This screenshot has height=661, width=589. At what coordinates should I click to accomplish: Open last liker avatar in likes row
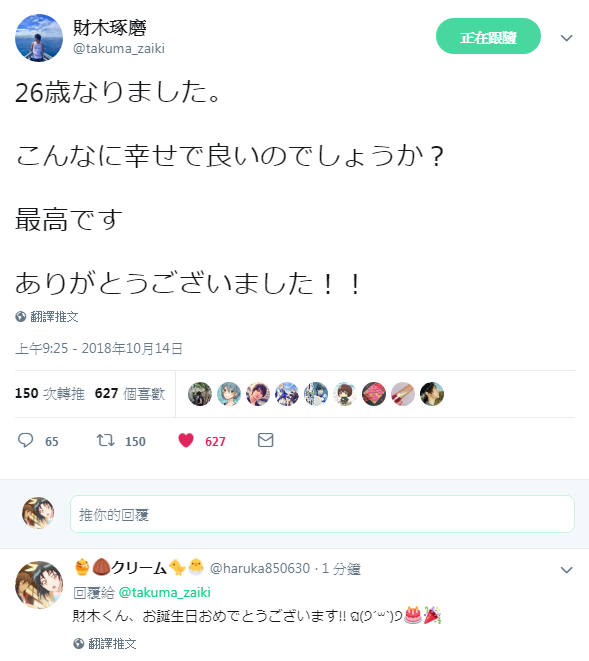(432, 394)
